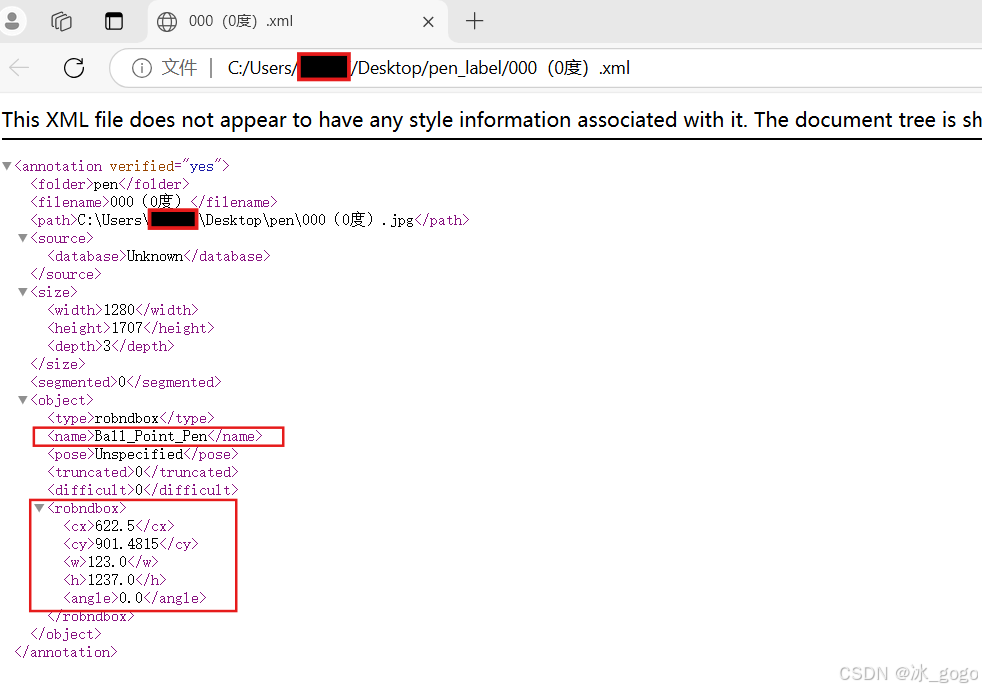Click the width 1280 value
982x691 pixels.
point(119,310)
